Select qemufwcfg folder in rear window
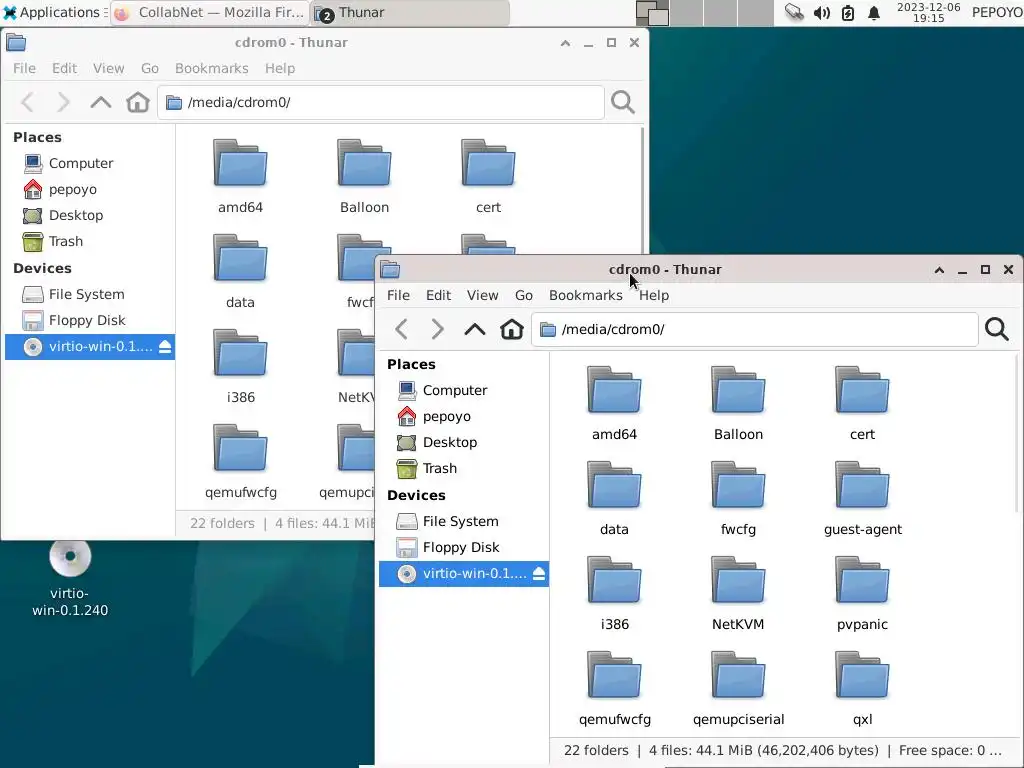The image size is (1024, 768). coord(240,462)
